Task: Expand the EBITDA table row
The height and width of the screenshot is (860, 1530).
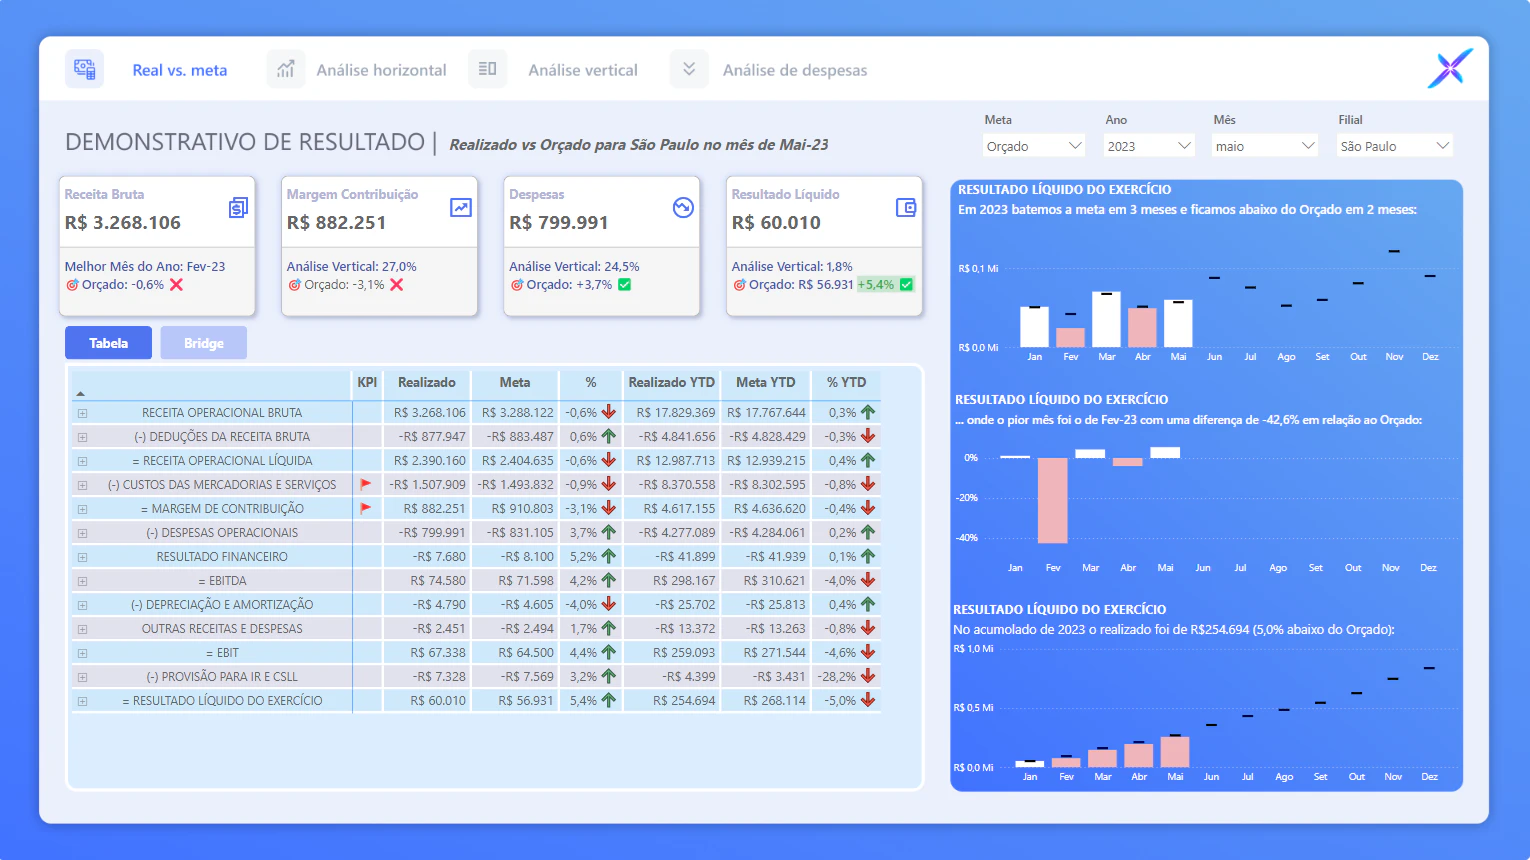Action: coord(82,581)
